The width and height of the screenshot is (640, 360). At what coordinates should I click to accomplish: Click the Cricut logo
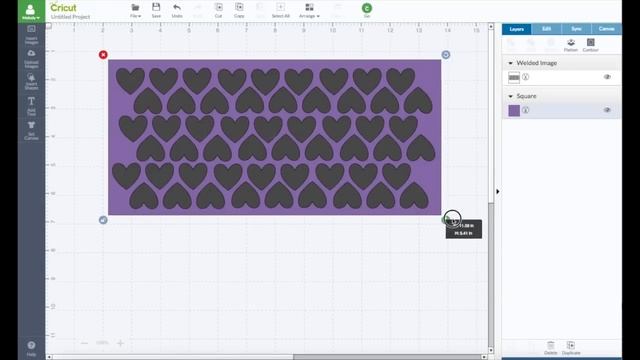[63, 7]
